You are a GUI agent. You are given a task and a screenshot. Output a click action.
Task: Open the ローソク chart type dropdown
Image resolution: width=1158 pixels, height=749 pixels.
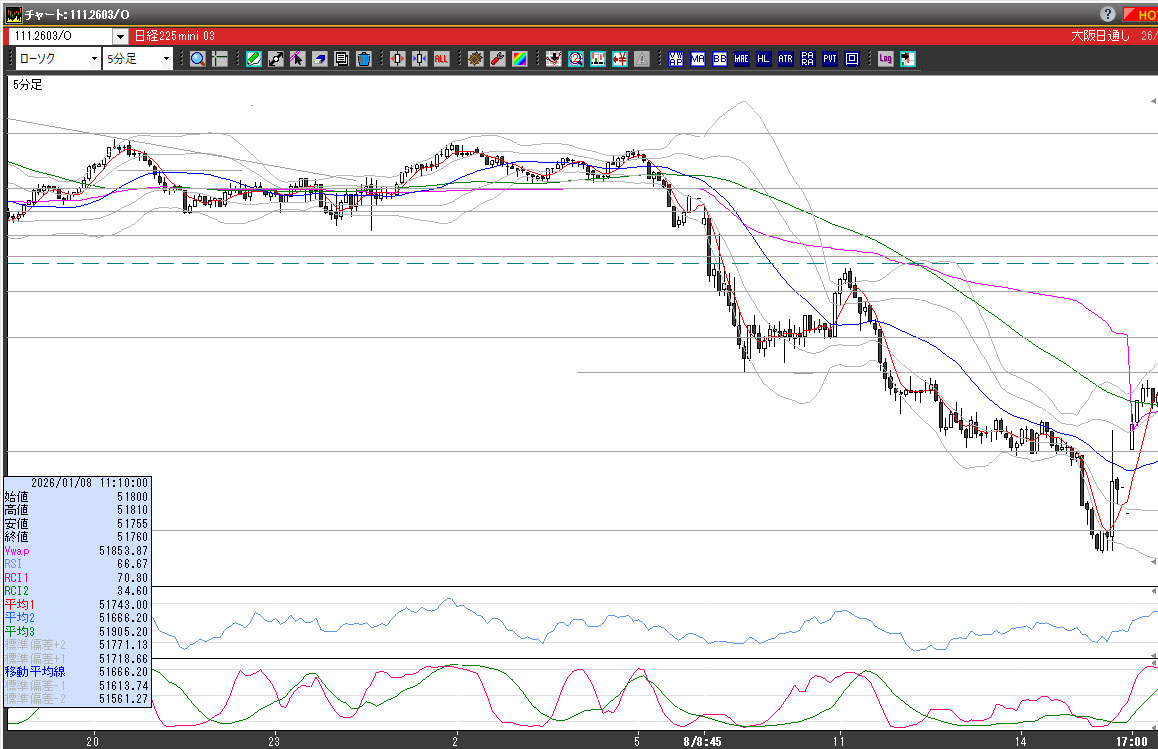pyautogui.click(x=57, y=59)
